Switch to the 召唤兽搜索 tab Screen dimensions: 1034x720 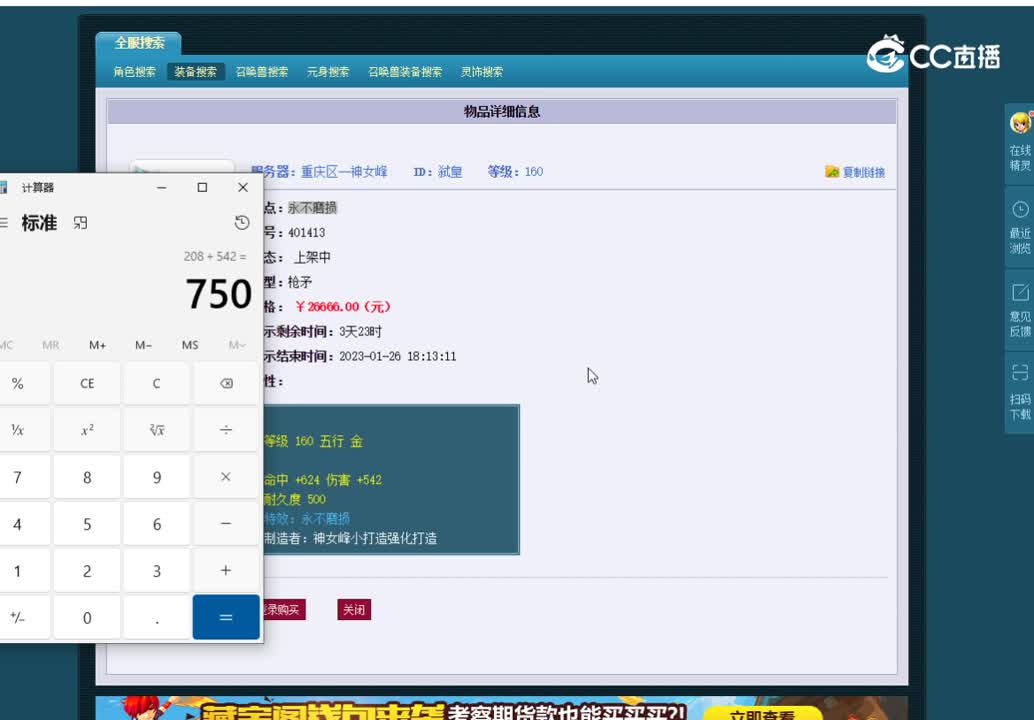tap(262, 72)
